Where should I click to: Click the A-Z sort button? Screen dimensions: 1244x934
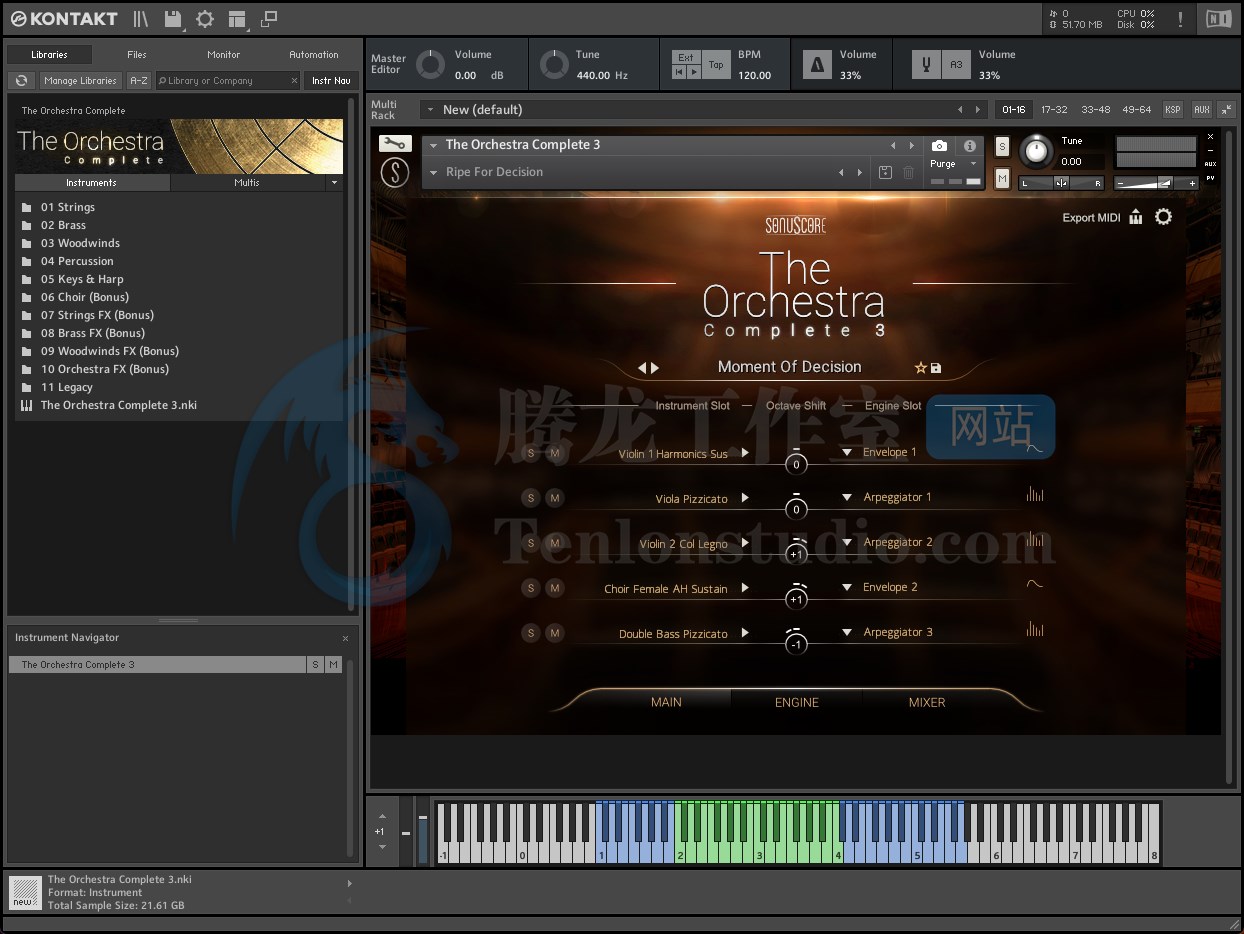(139, 80)
